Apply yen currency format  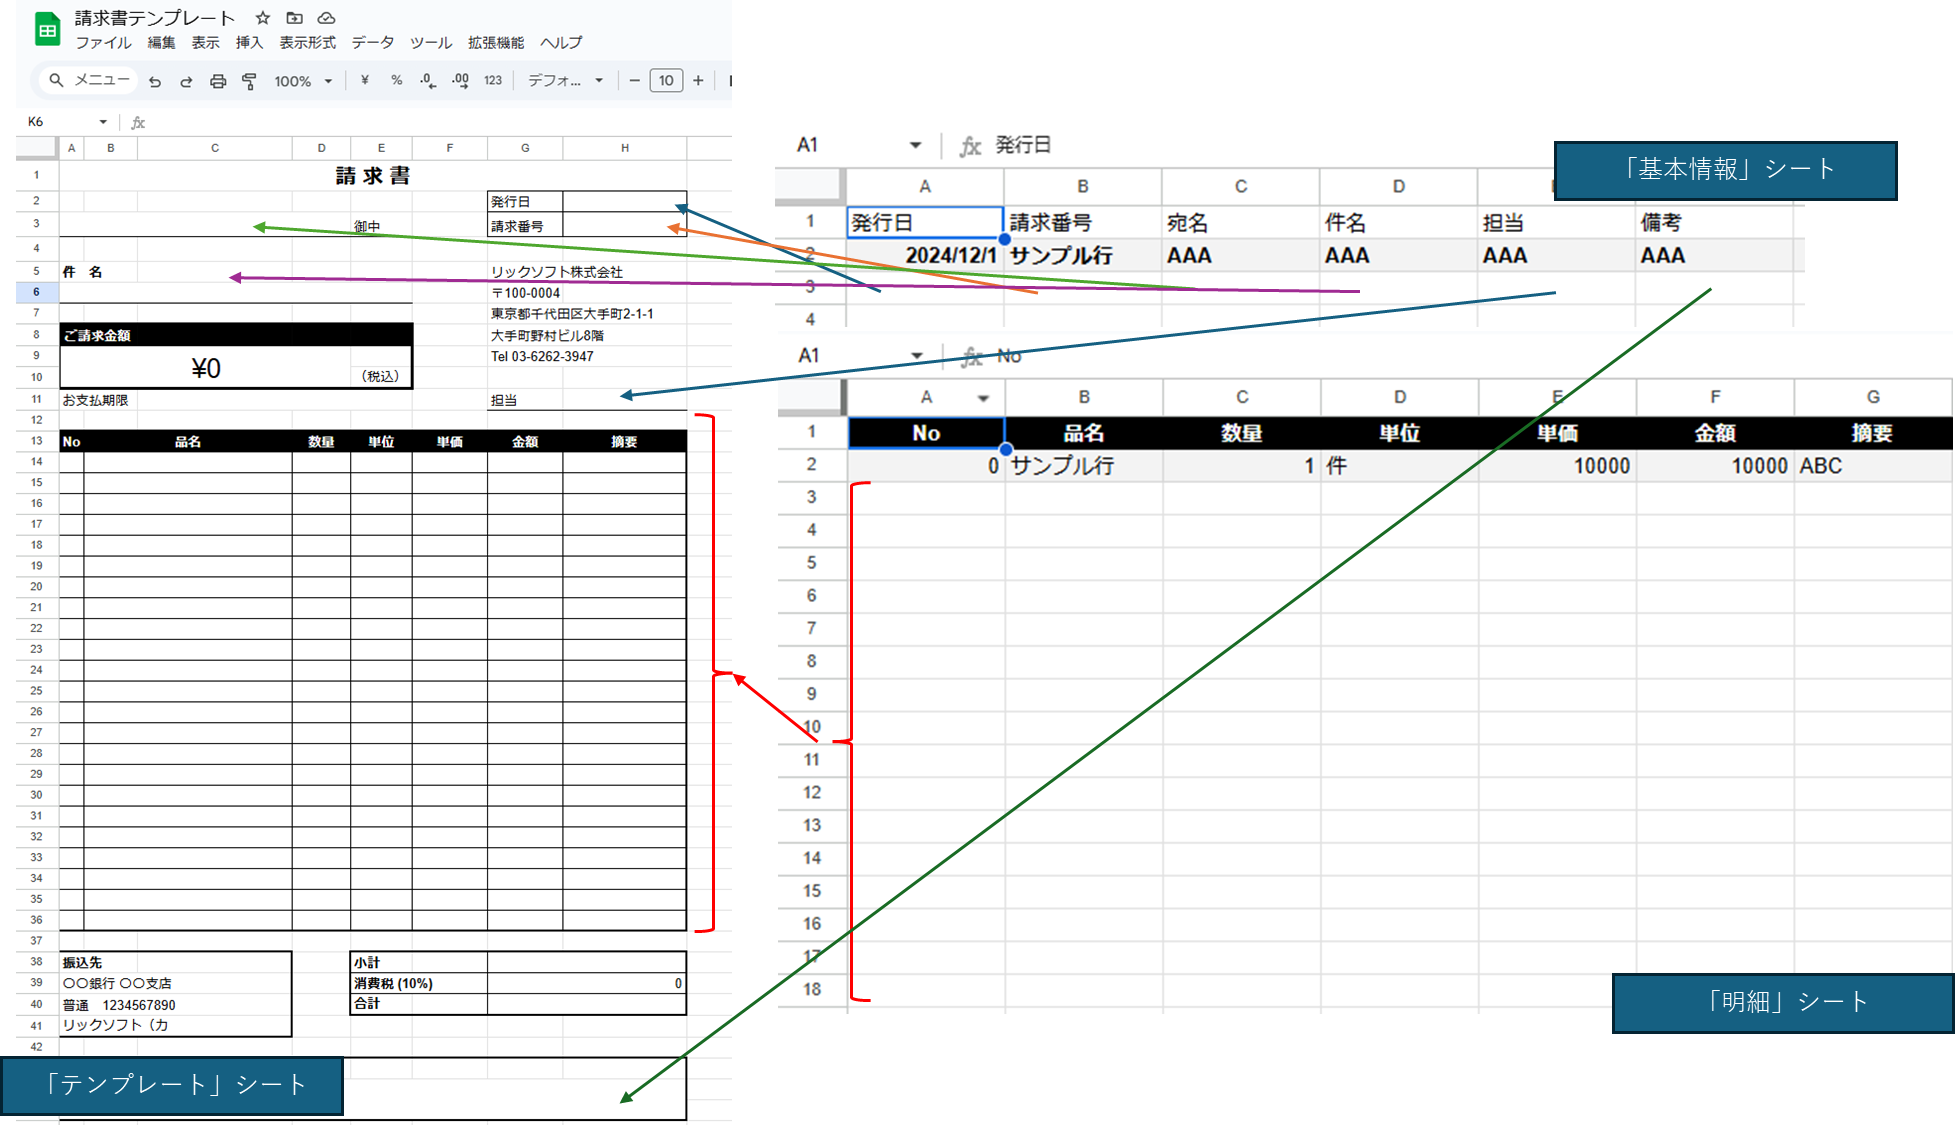[x=365, y=80]
